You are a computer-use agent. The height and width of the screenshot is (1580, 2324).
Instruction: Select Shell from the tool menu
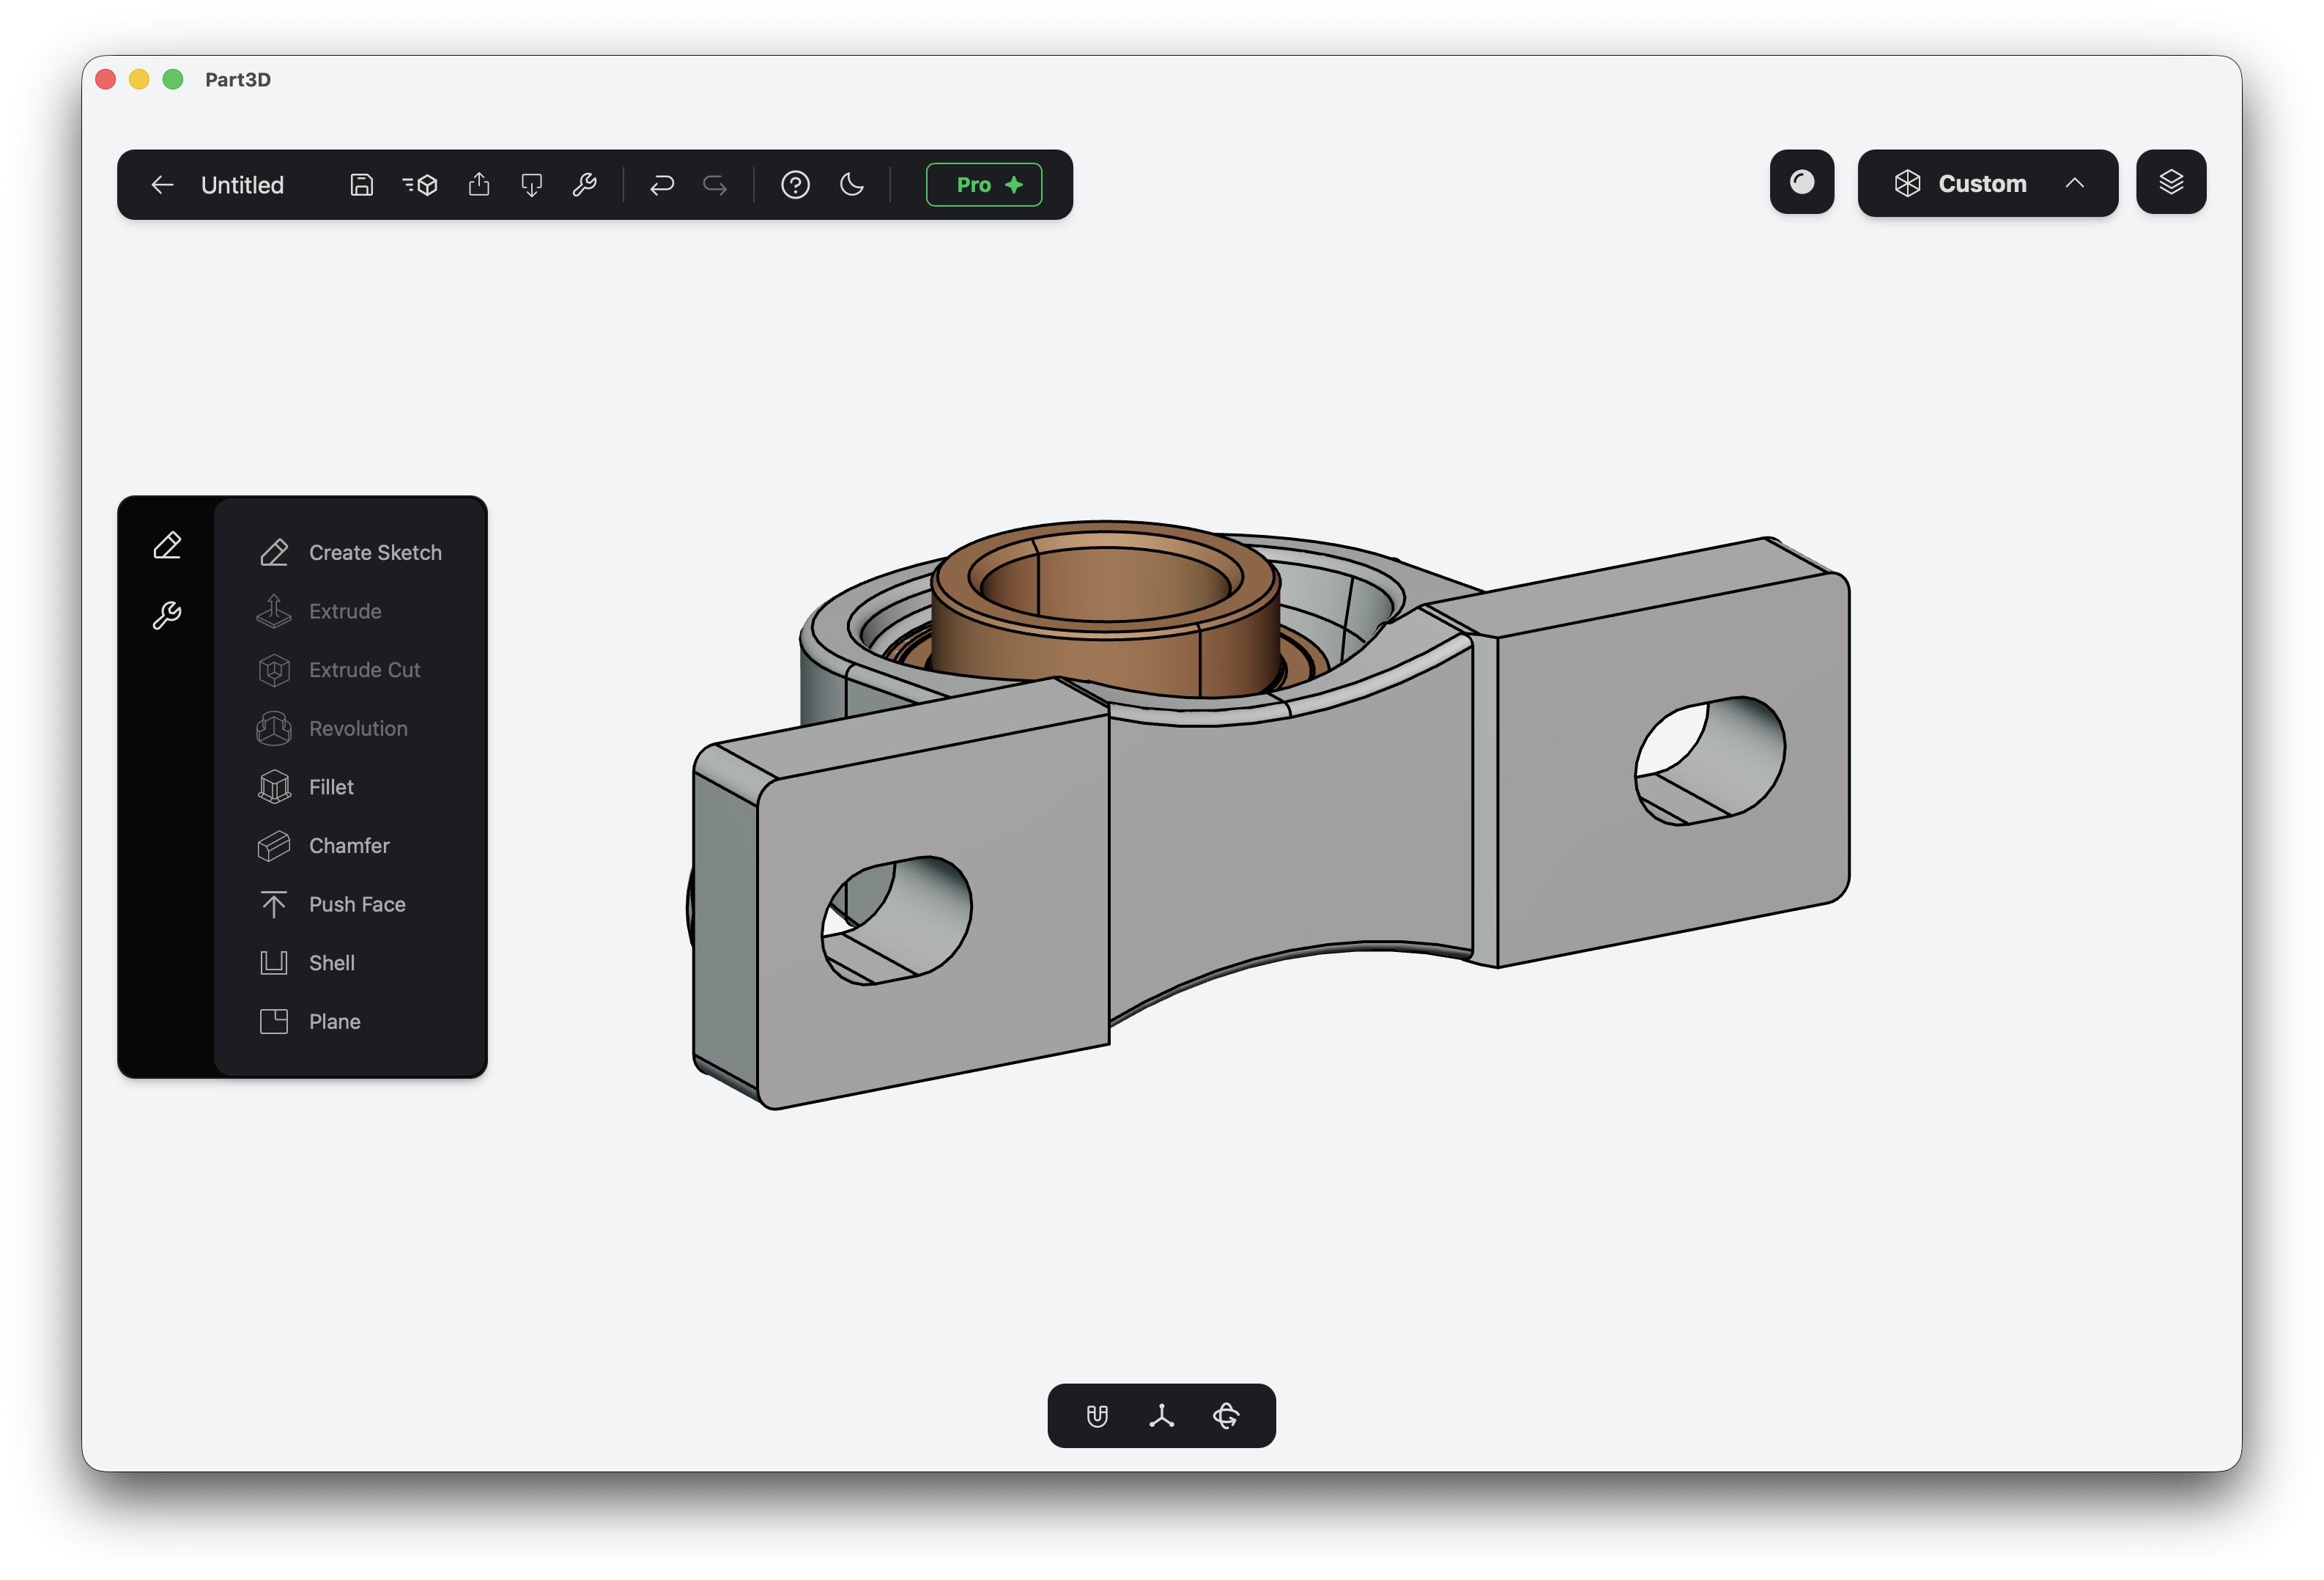coord(331,963)
